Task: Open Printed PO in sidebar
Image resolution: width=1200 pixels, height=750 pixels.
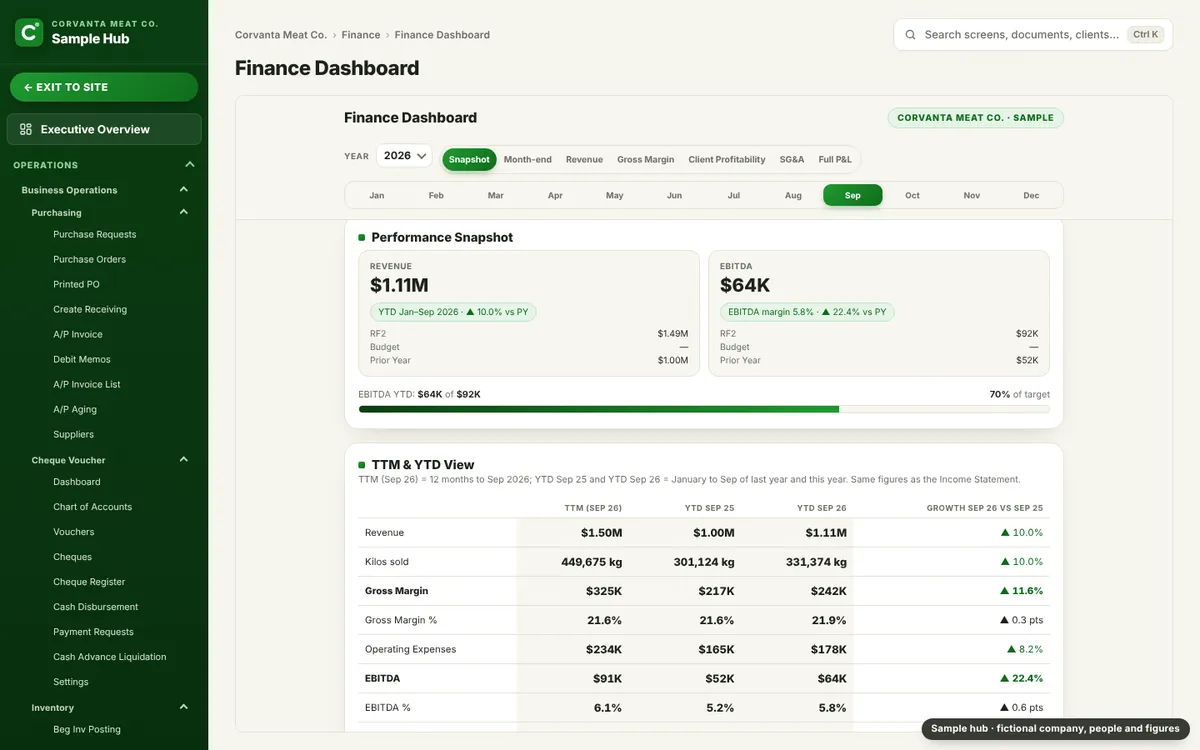Action: tap(76, 284)
